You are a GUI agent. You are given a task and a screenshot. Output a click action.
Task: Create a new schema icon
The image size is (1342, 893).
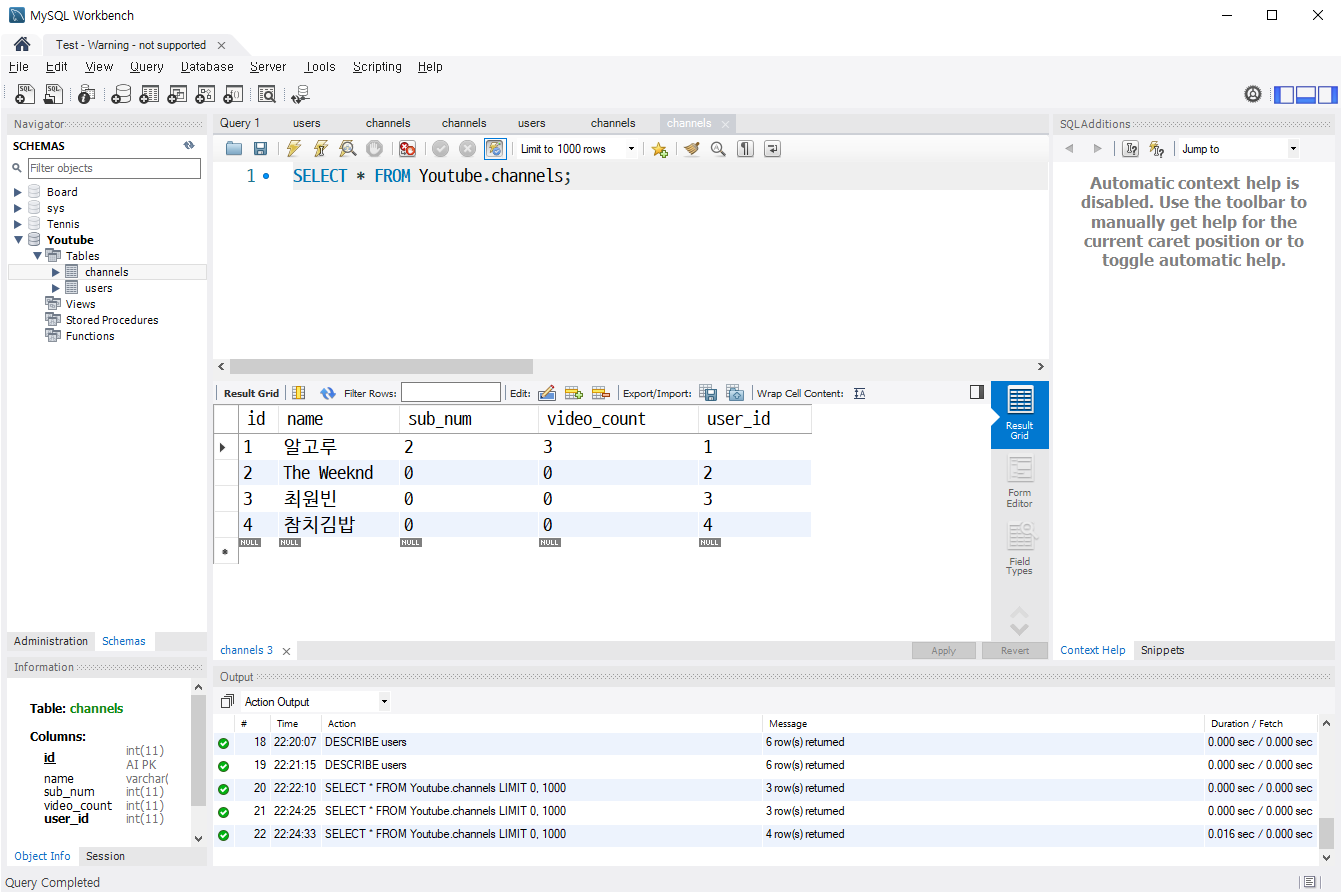(x=121, y=94)
